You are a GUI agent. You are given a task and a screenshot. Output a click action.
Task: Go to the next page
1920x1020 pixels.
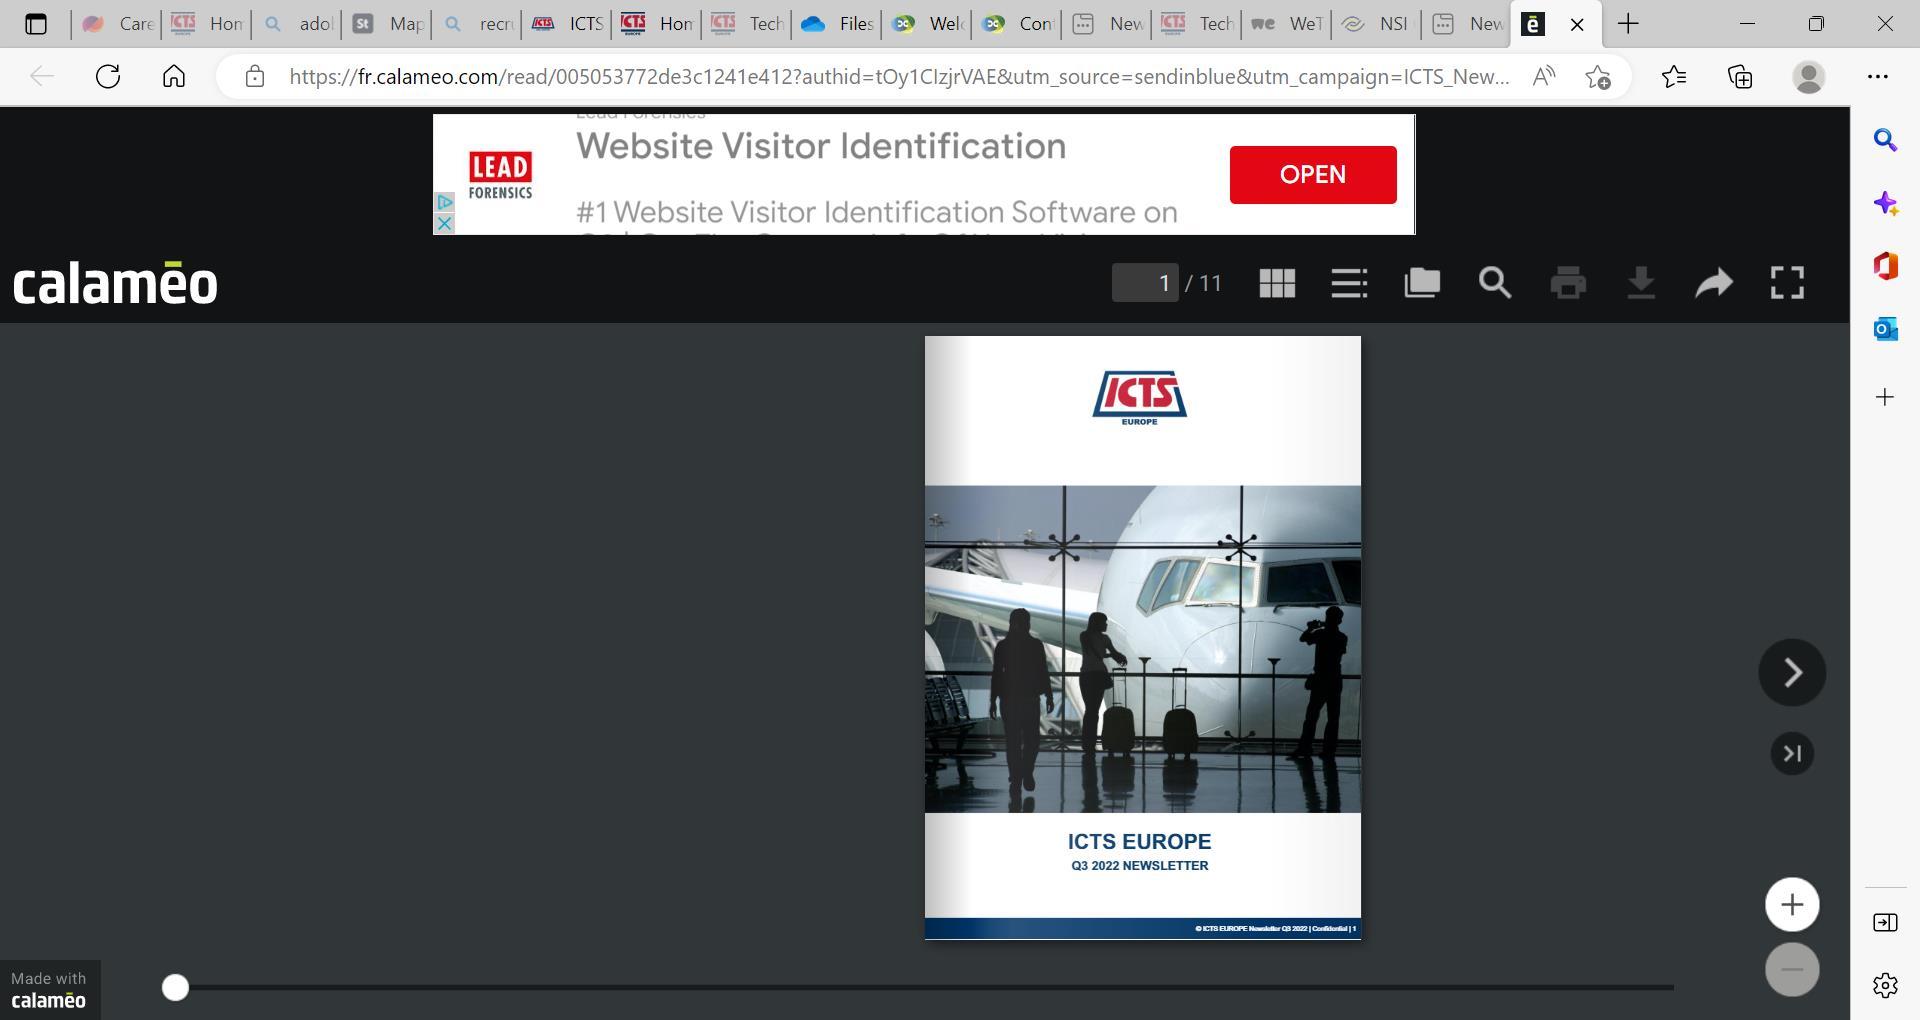click(1792, 672)
